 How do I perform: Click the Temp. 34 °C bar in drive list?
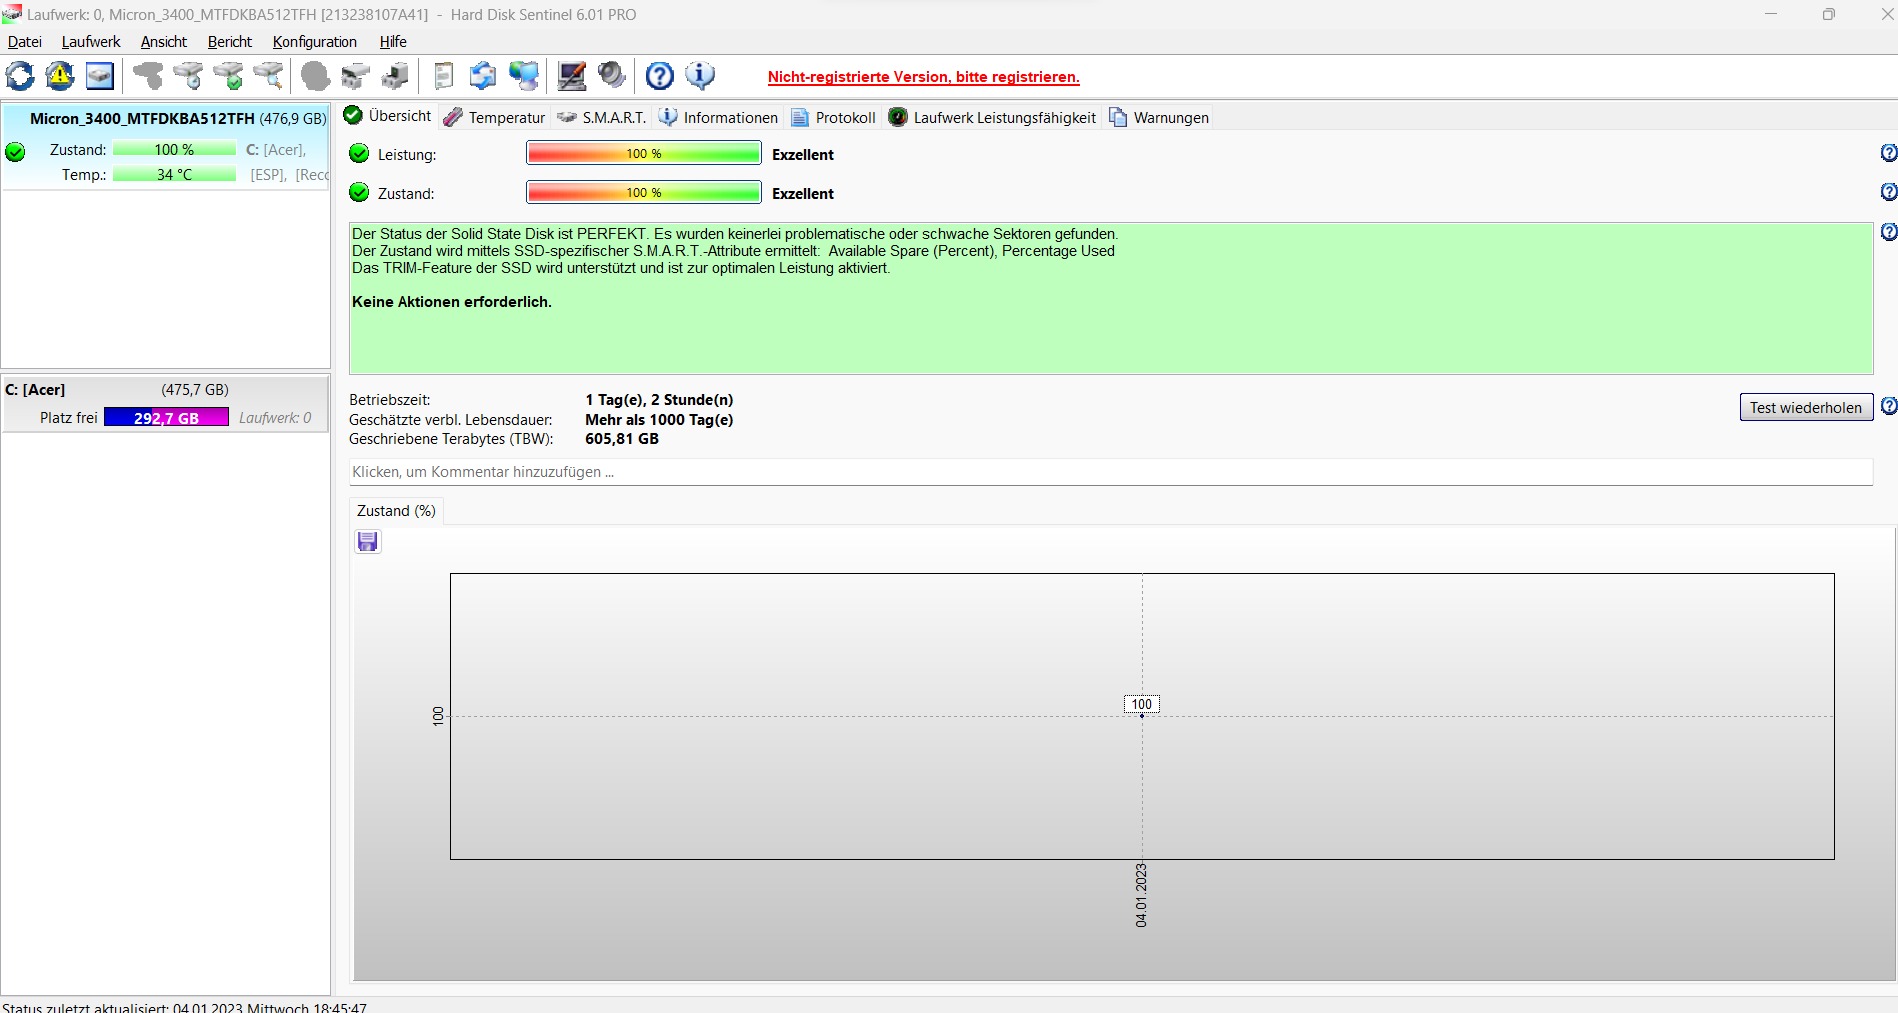click(174, 174)
